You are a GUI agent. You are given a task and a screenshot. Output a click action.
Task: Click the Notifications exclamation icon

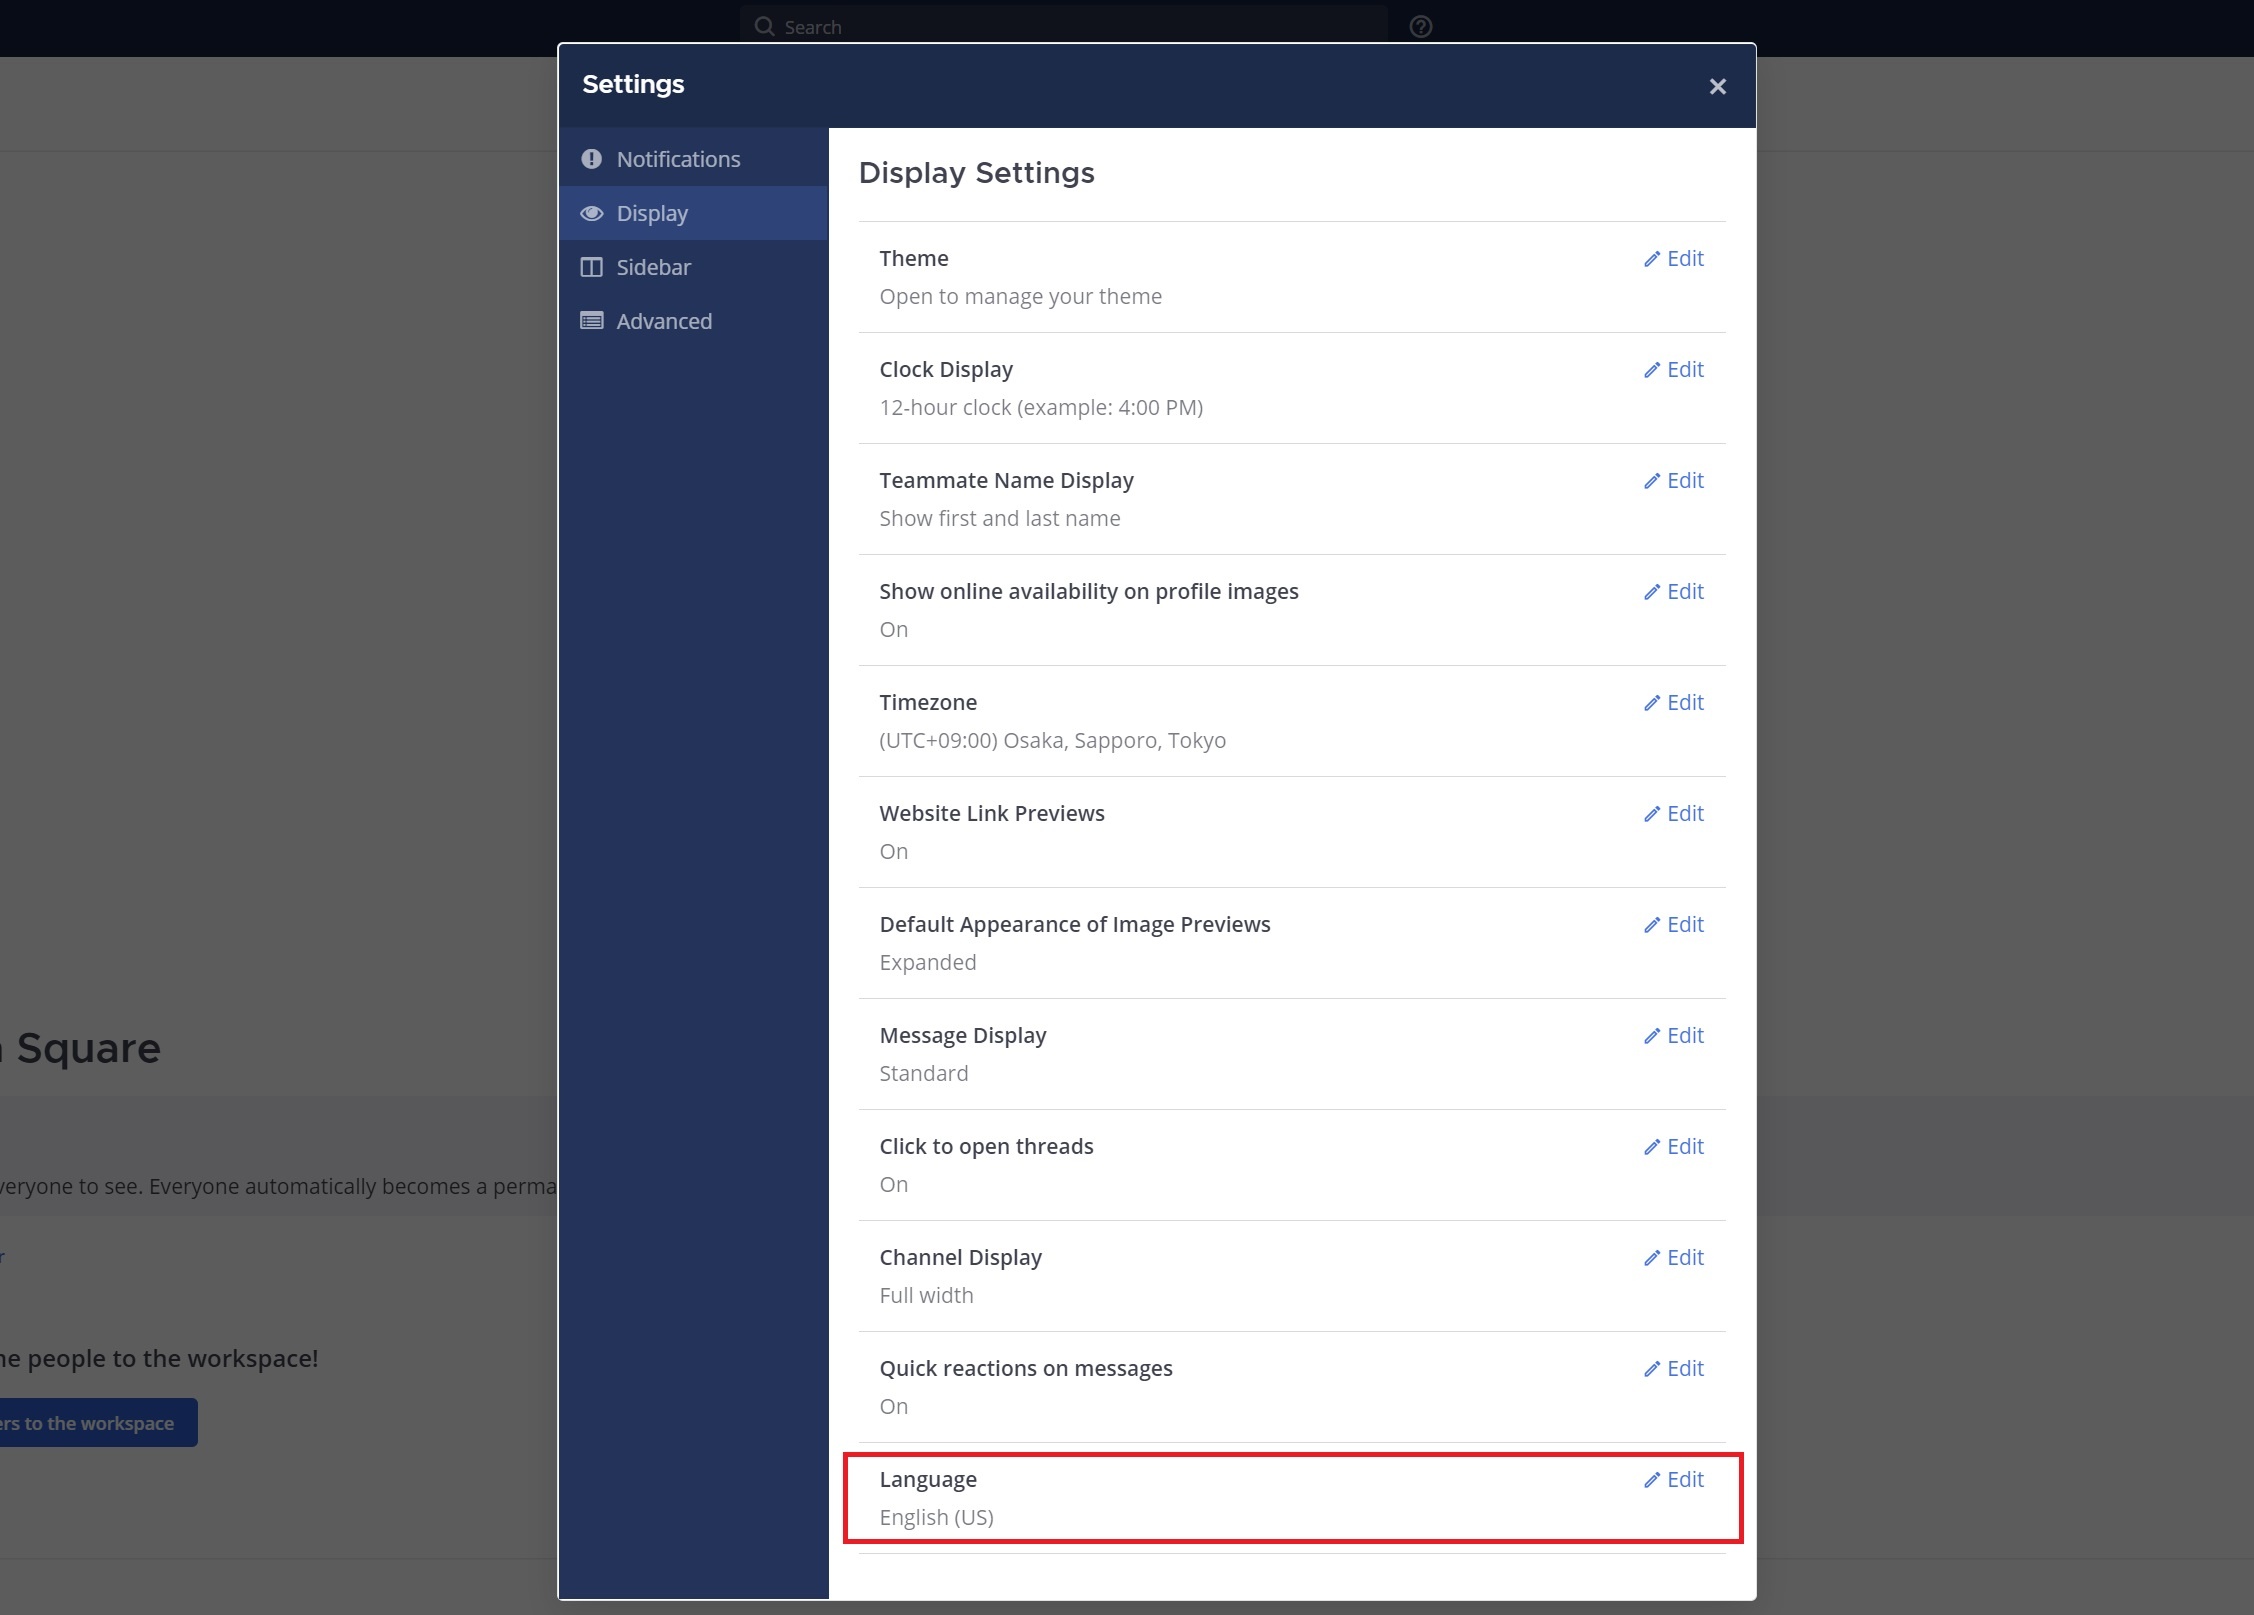click(x=591, y=159)
